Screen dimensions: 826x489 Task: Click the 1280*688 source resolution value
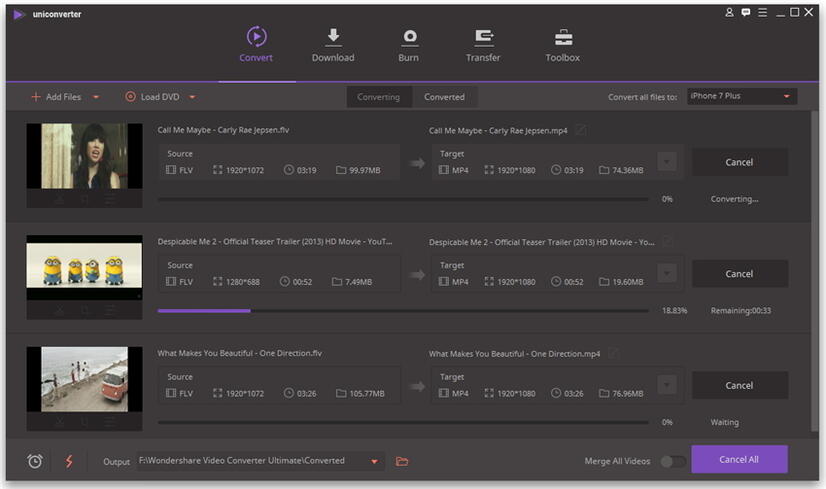point(243,282)
